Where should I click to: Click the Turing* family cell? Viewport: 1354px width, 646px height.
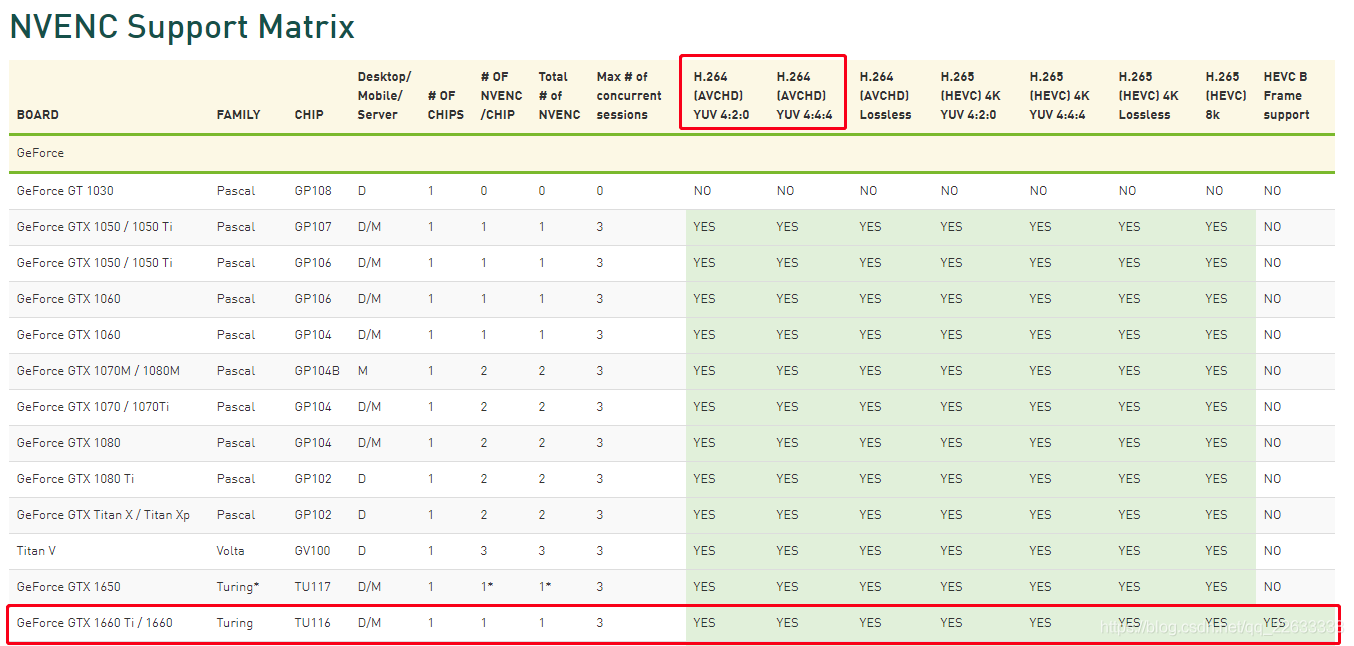(x=238, y=587)
